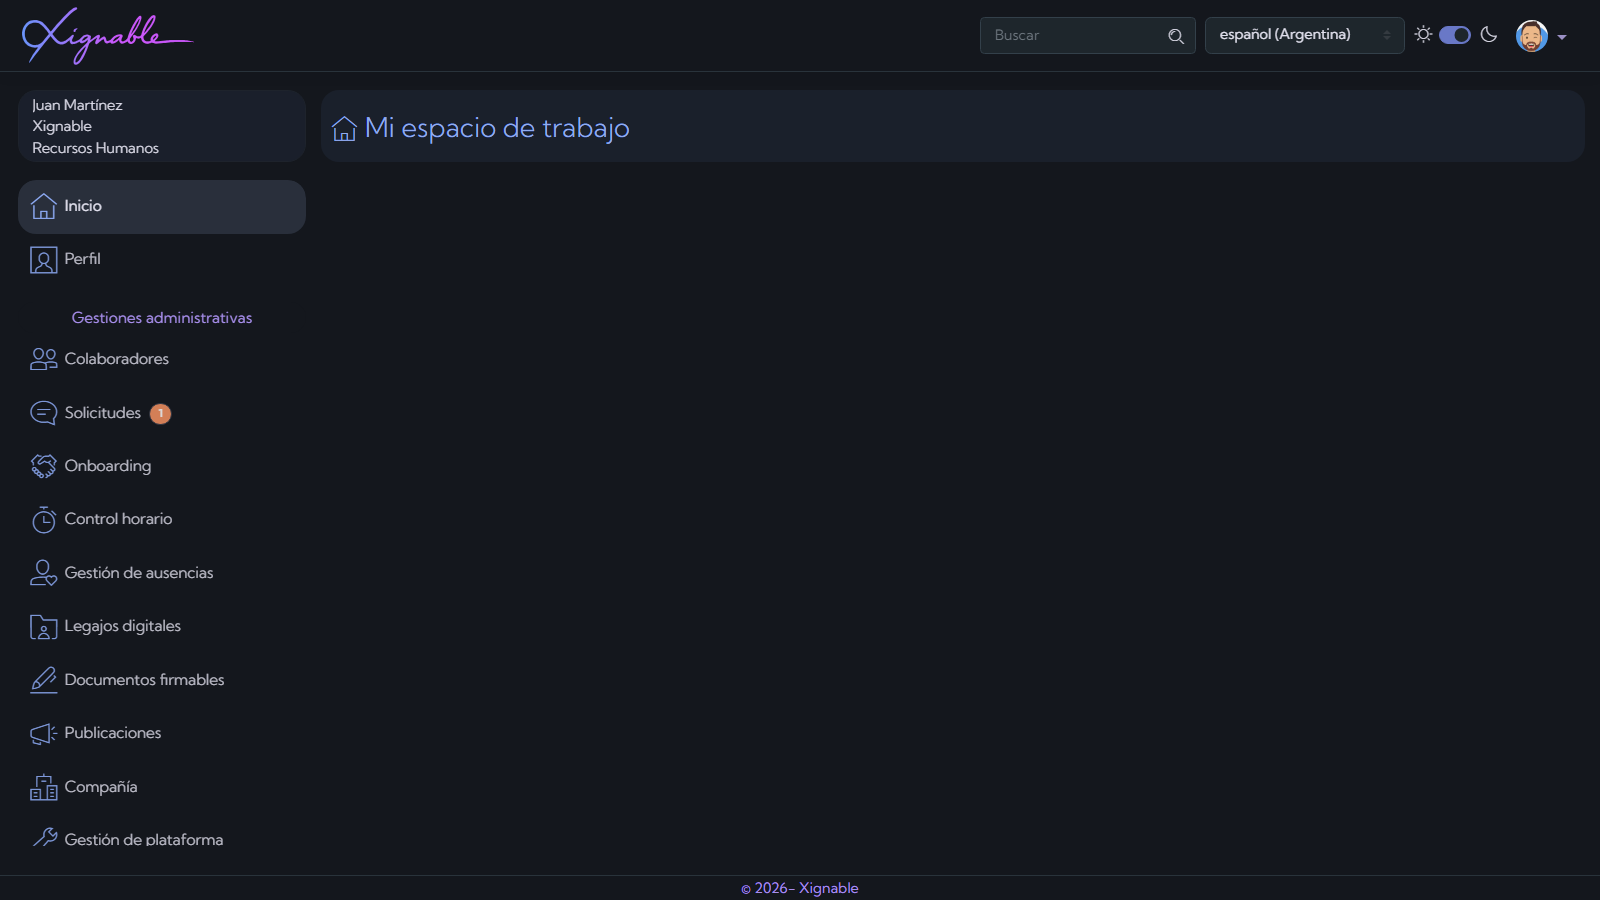Image resolution: width=1600 pixels, height=900 pixels.
Task: Toggle the light/dark theme switch
Action: pyautogui.click(x=1456, y=34)
